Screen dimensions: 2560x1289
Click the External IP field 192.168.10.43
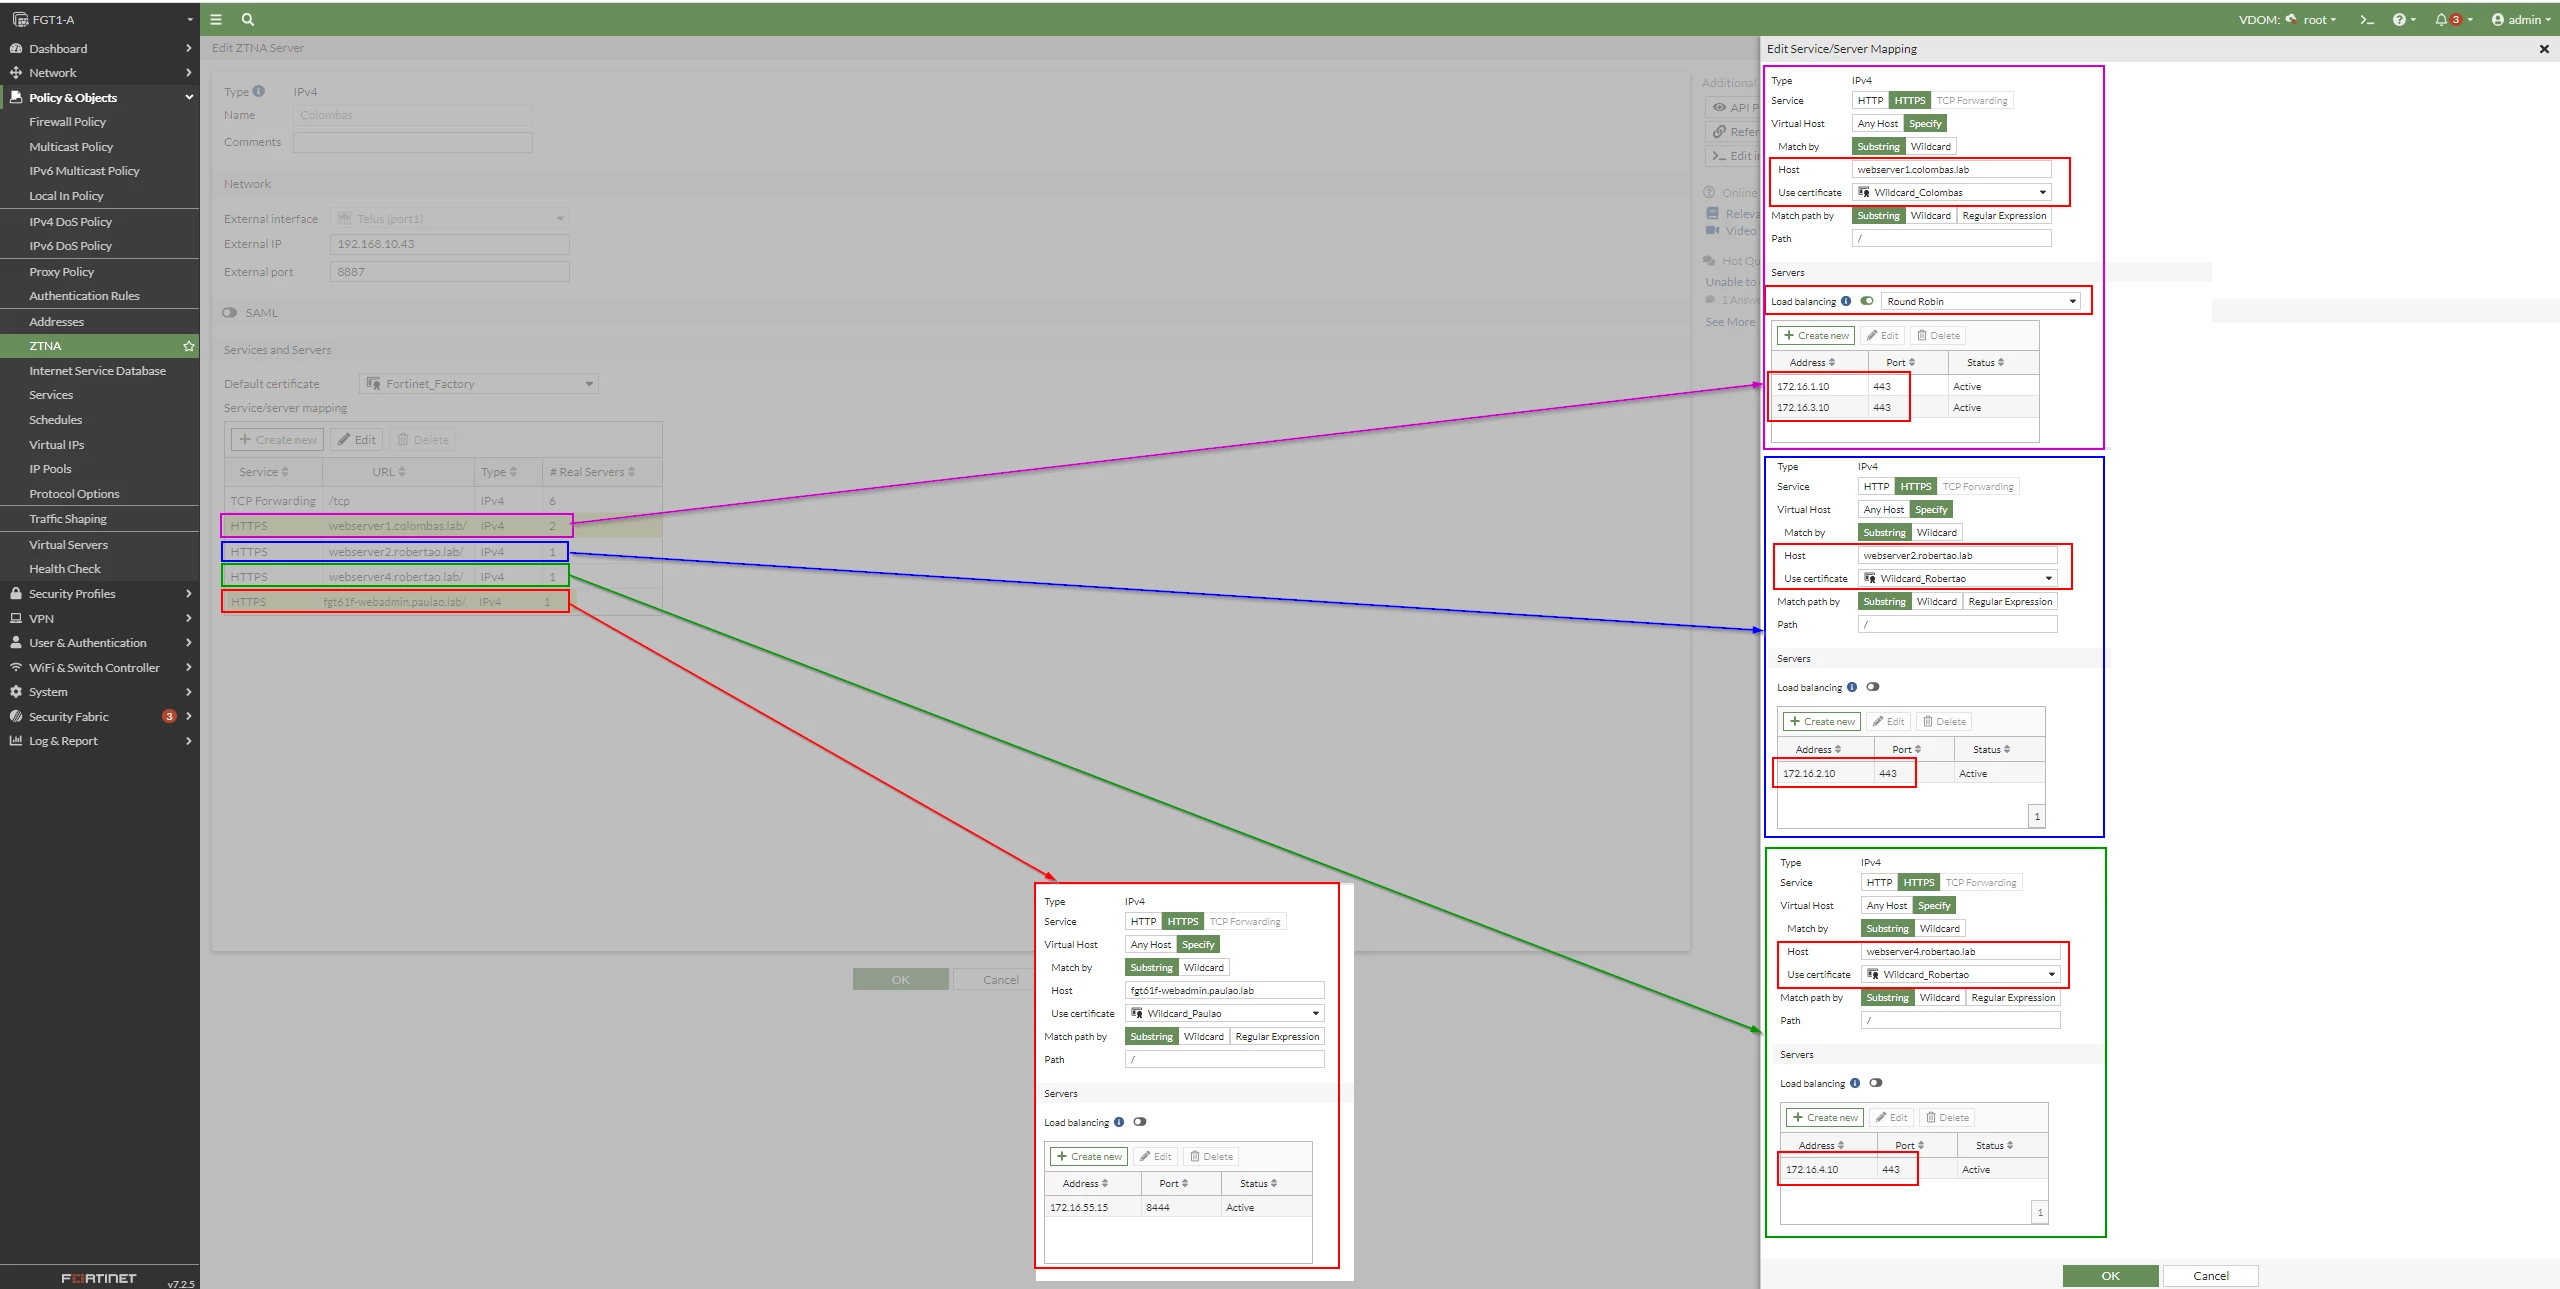pos(450,244)
